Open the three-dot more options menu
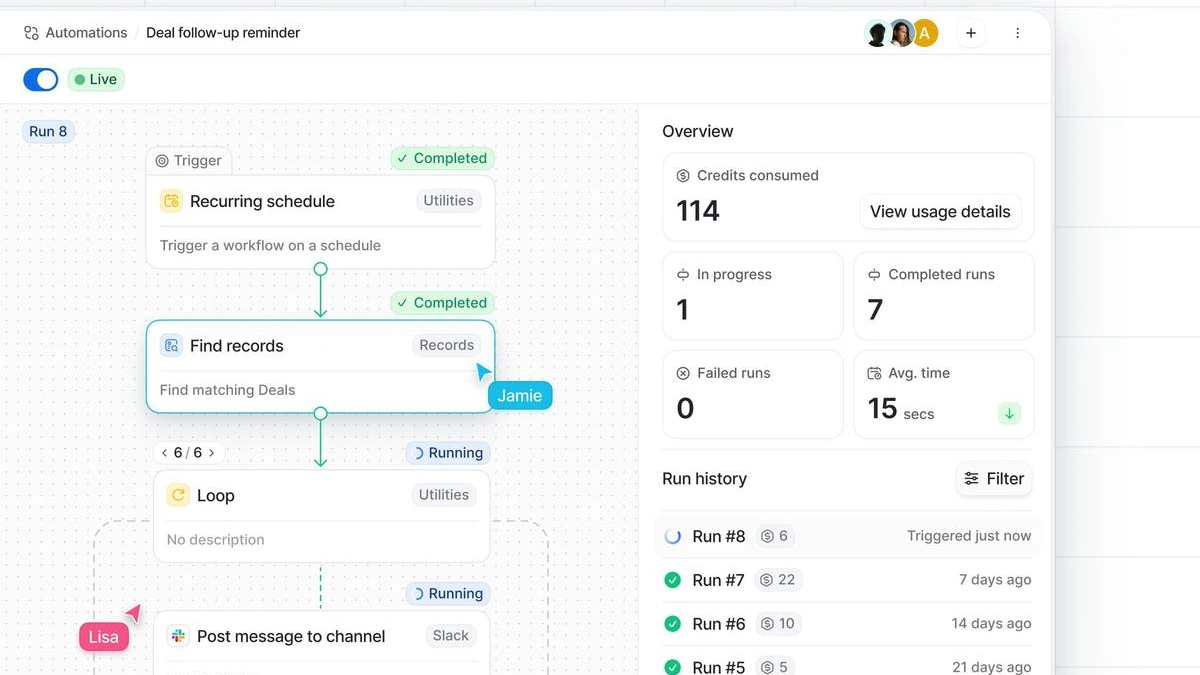This screenshot has height=675, width=1200. pyautogui.click(x=1017, y=33)
